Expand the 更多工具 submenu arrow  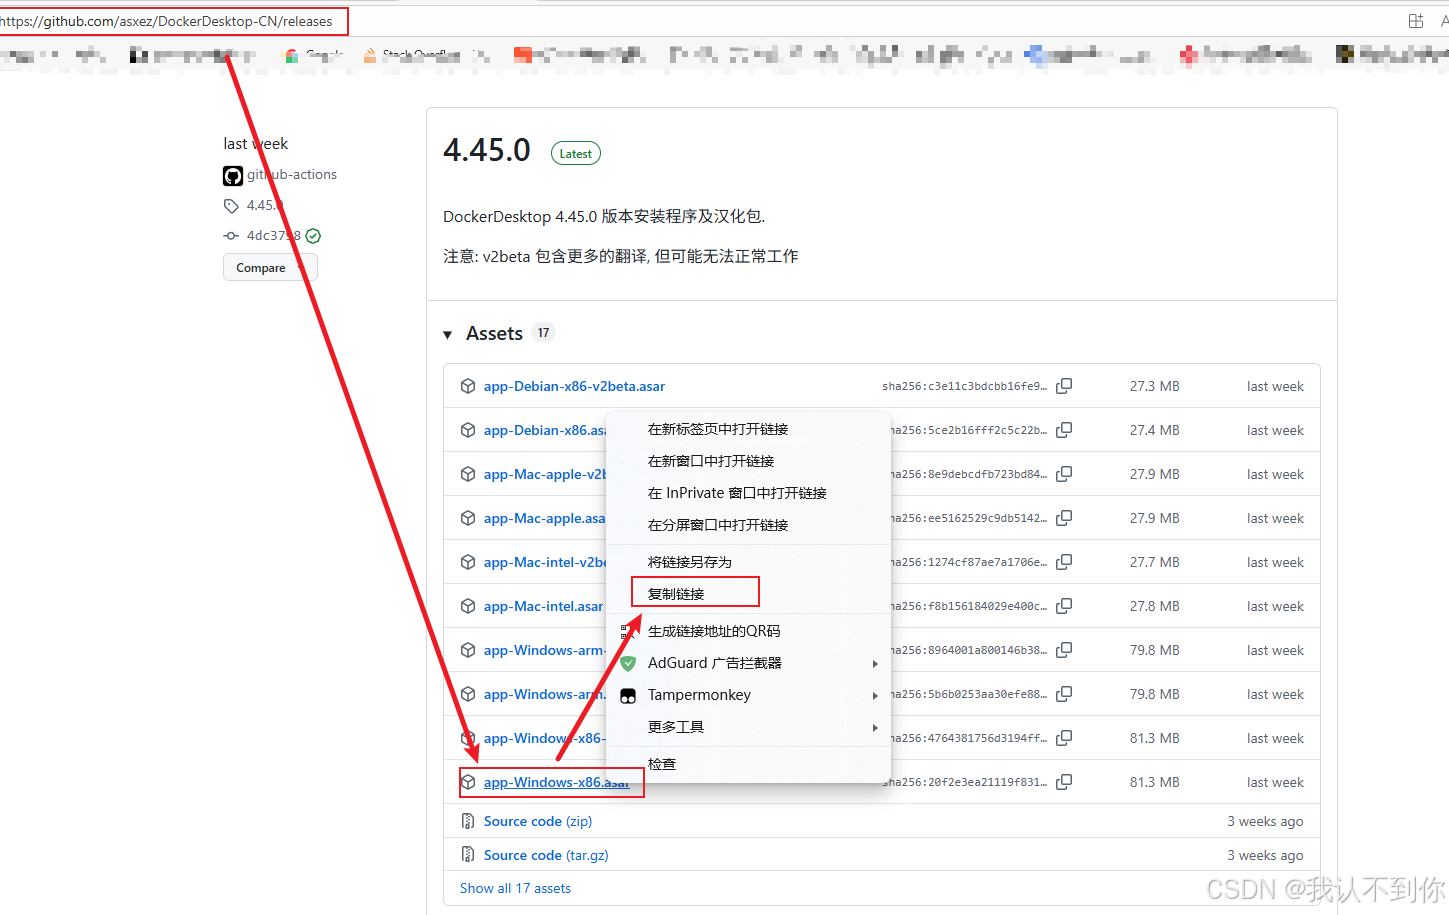pos(875,727)
